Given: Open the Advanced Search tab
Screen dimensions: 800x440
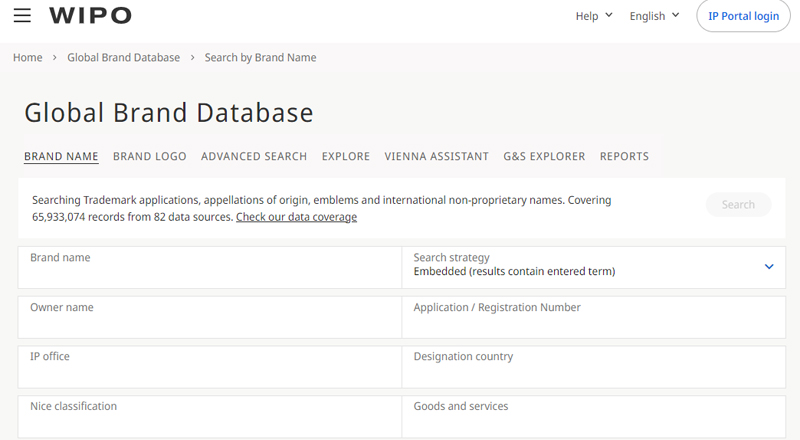Looking at the screenshot, I should coord(254,156).
